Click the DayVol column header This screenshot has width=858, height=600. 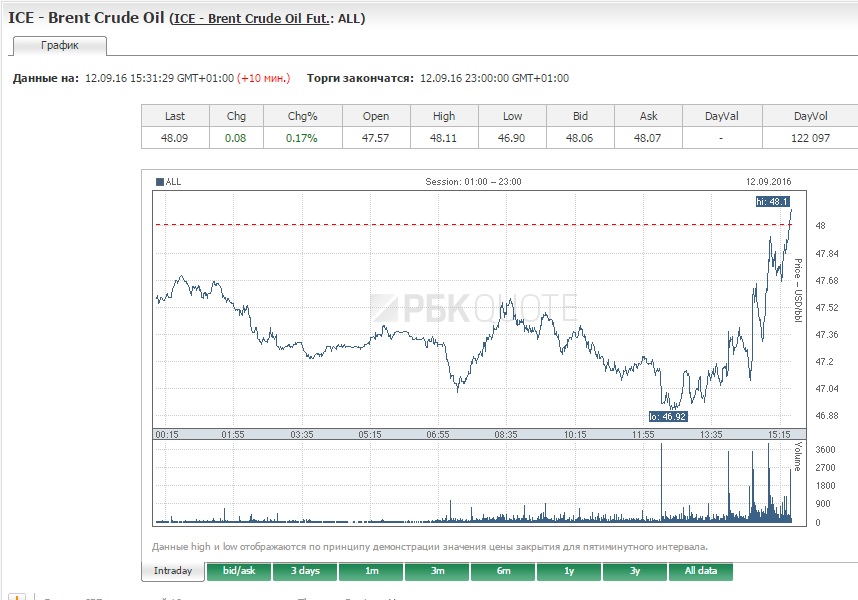810,116
